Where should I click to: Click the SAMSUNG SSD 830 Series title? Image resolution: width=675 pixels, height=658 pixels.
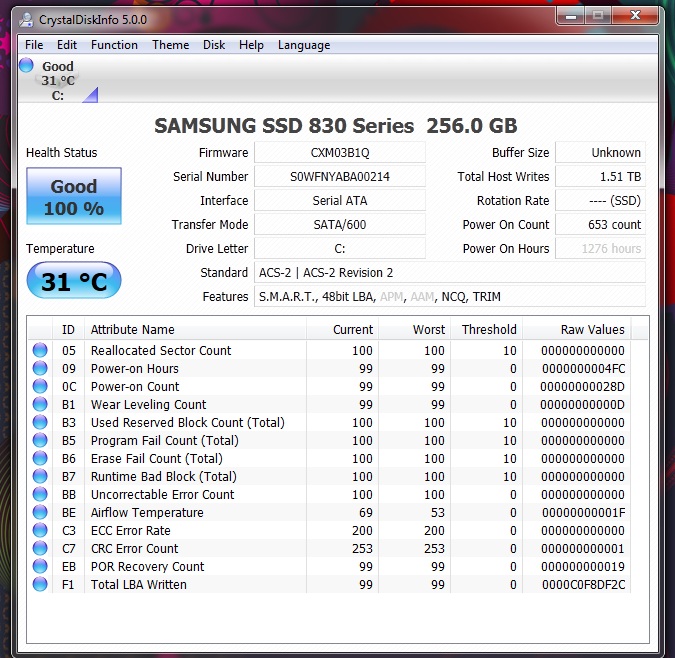(335, 126)
